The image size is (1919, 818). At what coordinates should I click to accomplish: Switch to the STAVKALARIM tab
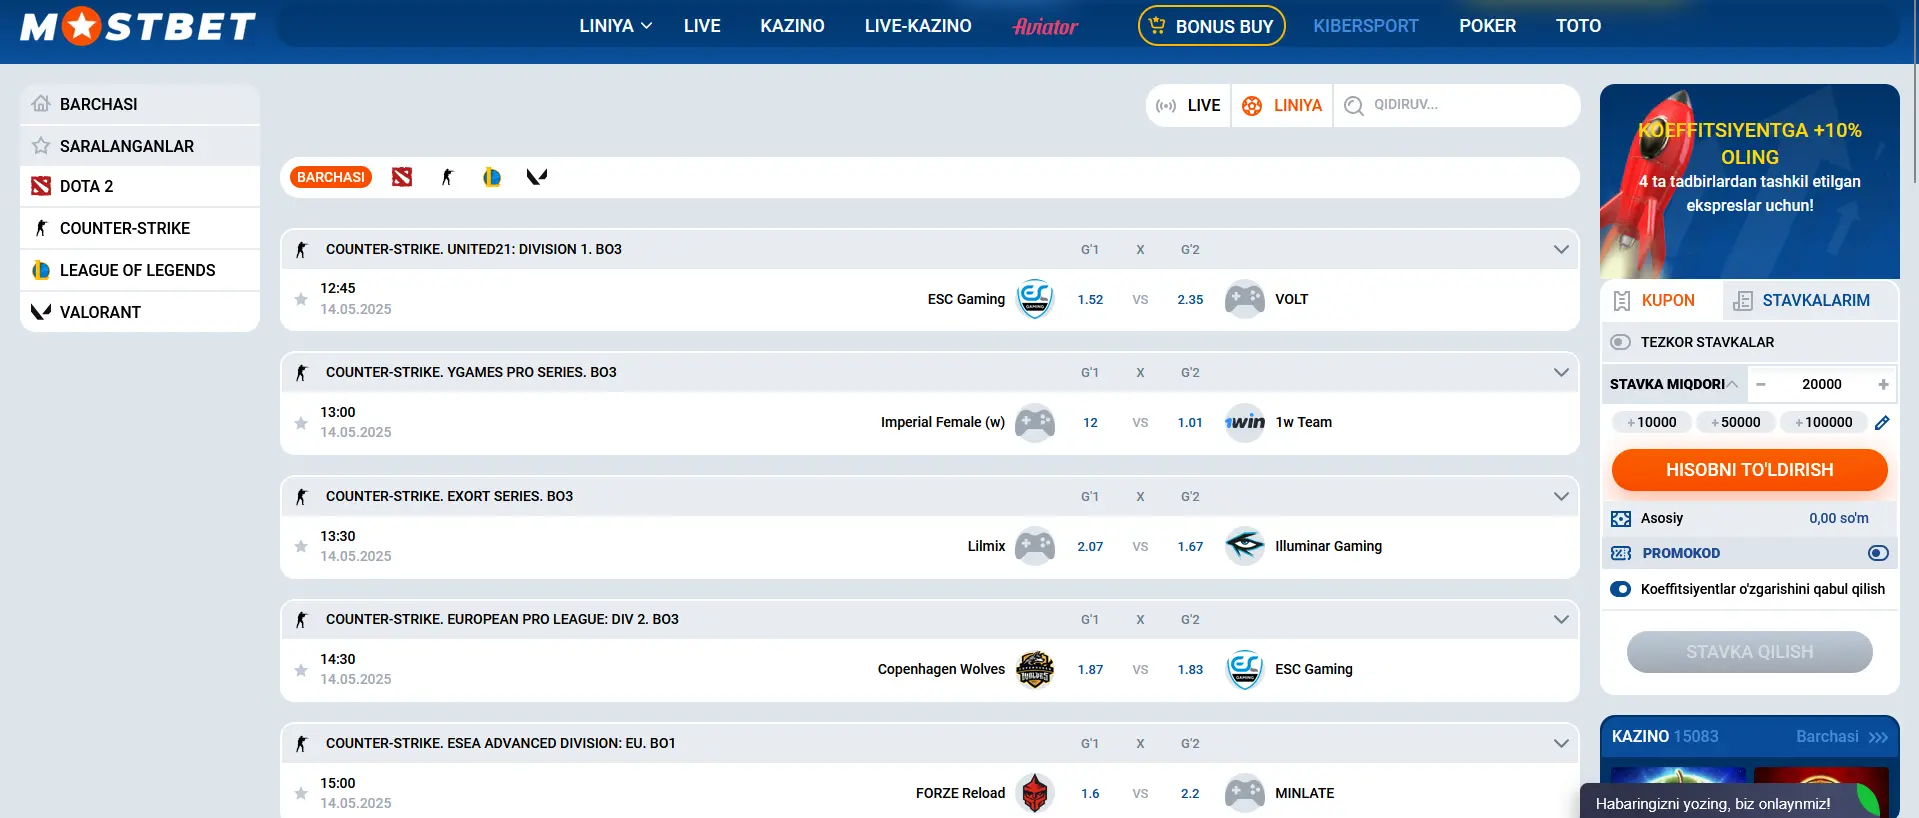point(1811,300)
